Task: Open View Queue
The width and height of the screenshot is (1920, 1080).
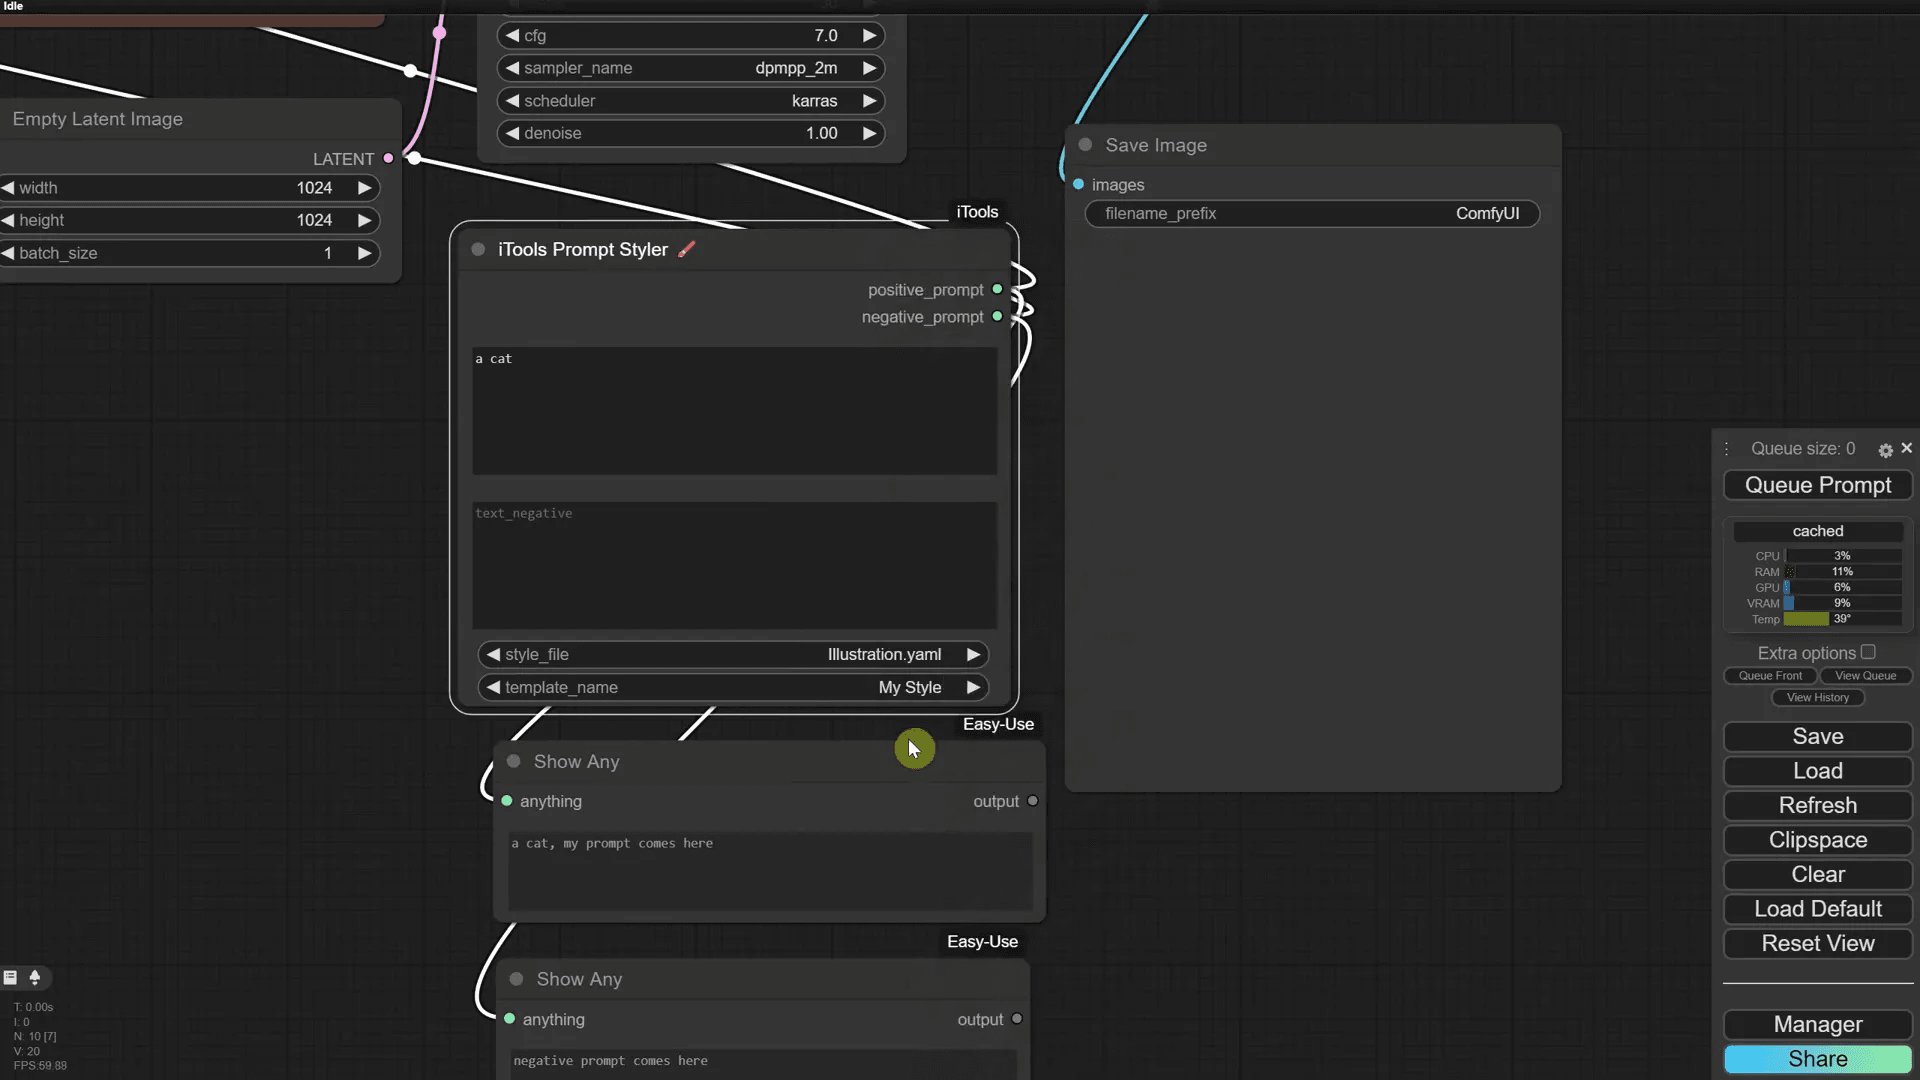Action: (x=1866, y=676)
